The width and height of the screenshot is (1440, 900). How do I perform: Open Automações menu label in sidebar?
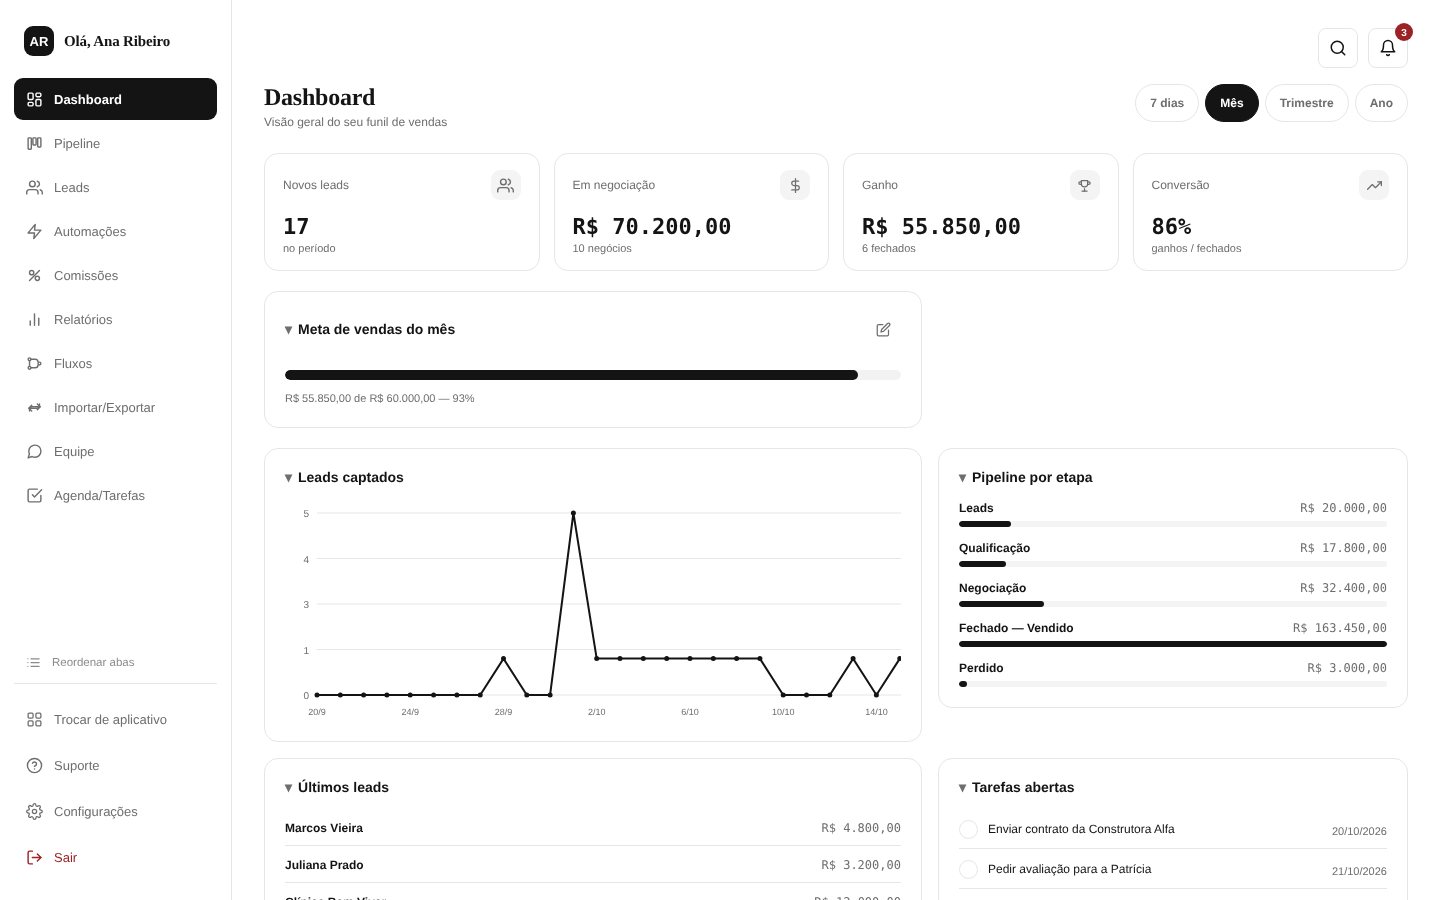pos(90,231)
